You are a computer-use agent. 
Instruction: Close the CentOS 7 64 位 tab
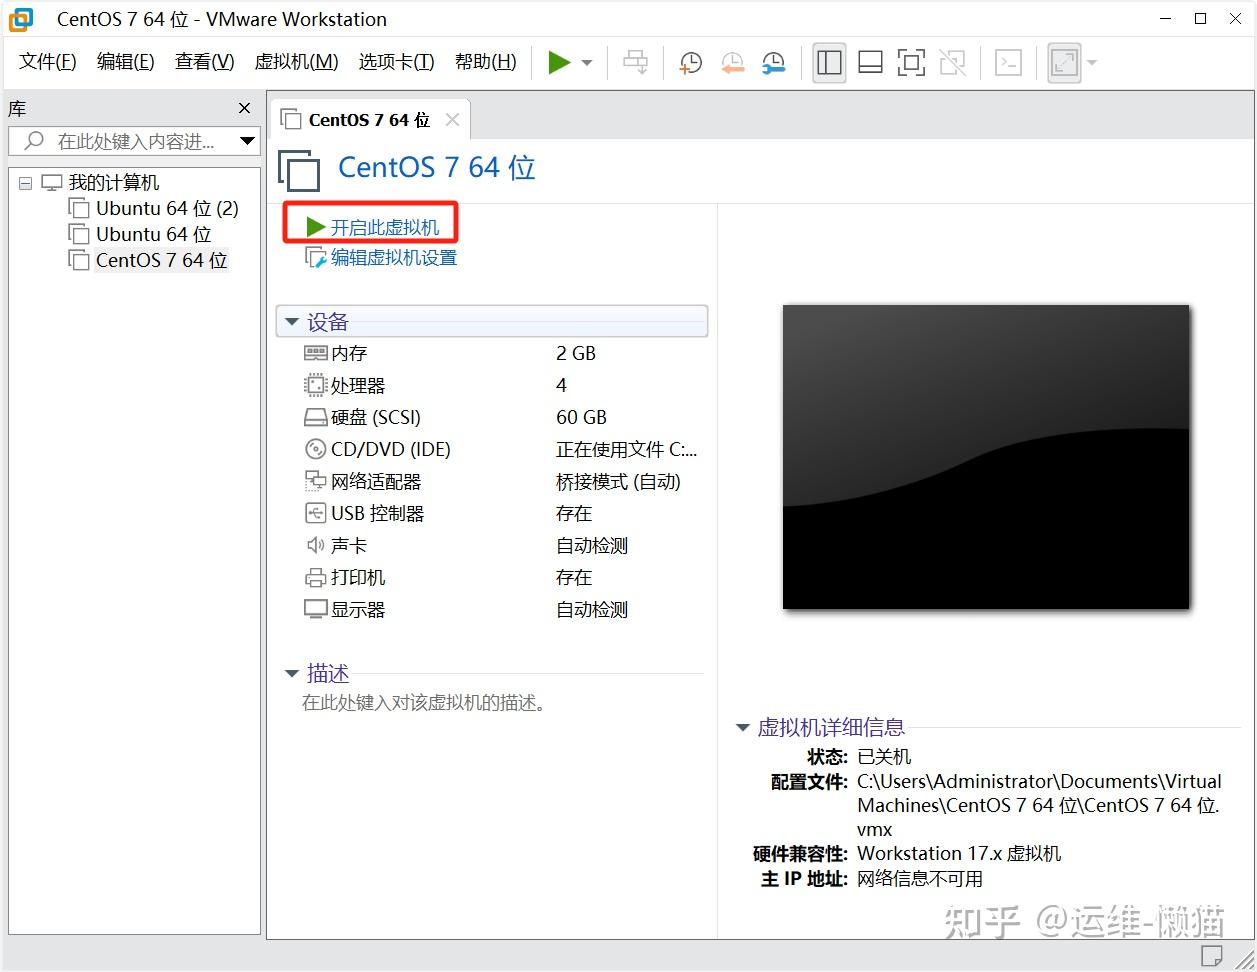(x=452, y=120)
